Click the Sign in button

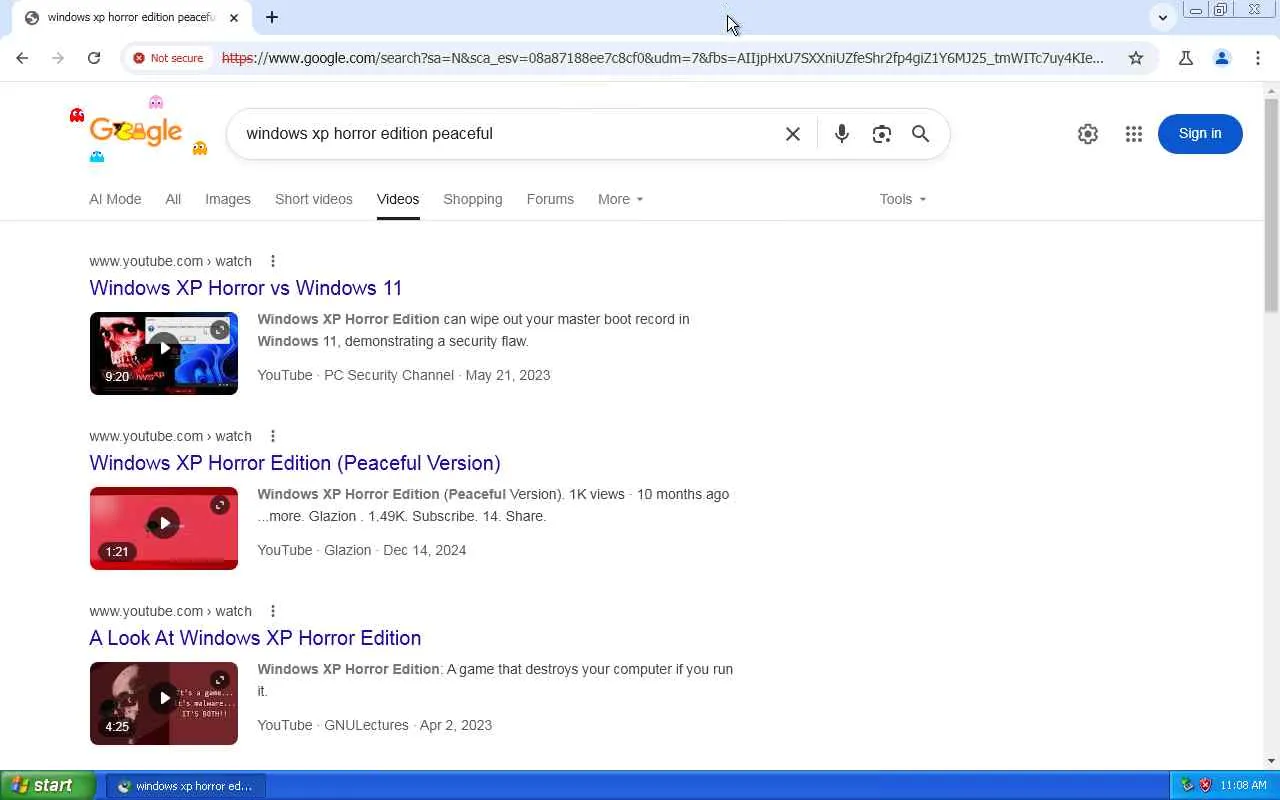tap(1200, 134)
